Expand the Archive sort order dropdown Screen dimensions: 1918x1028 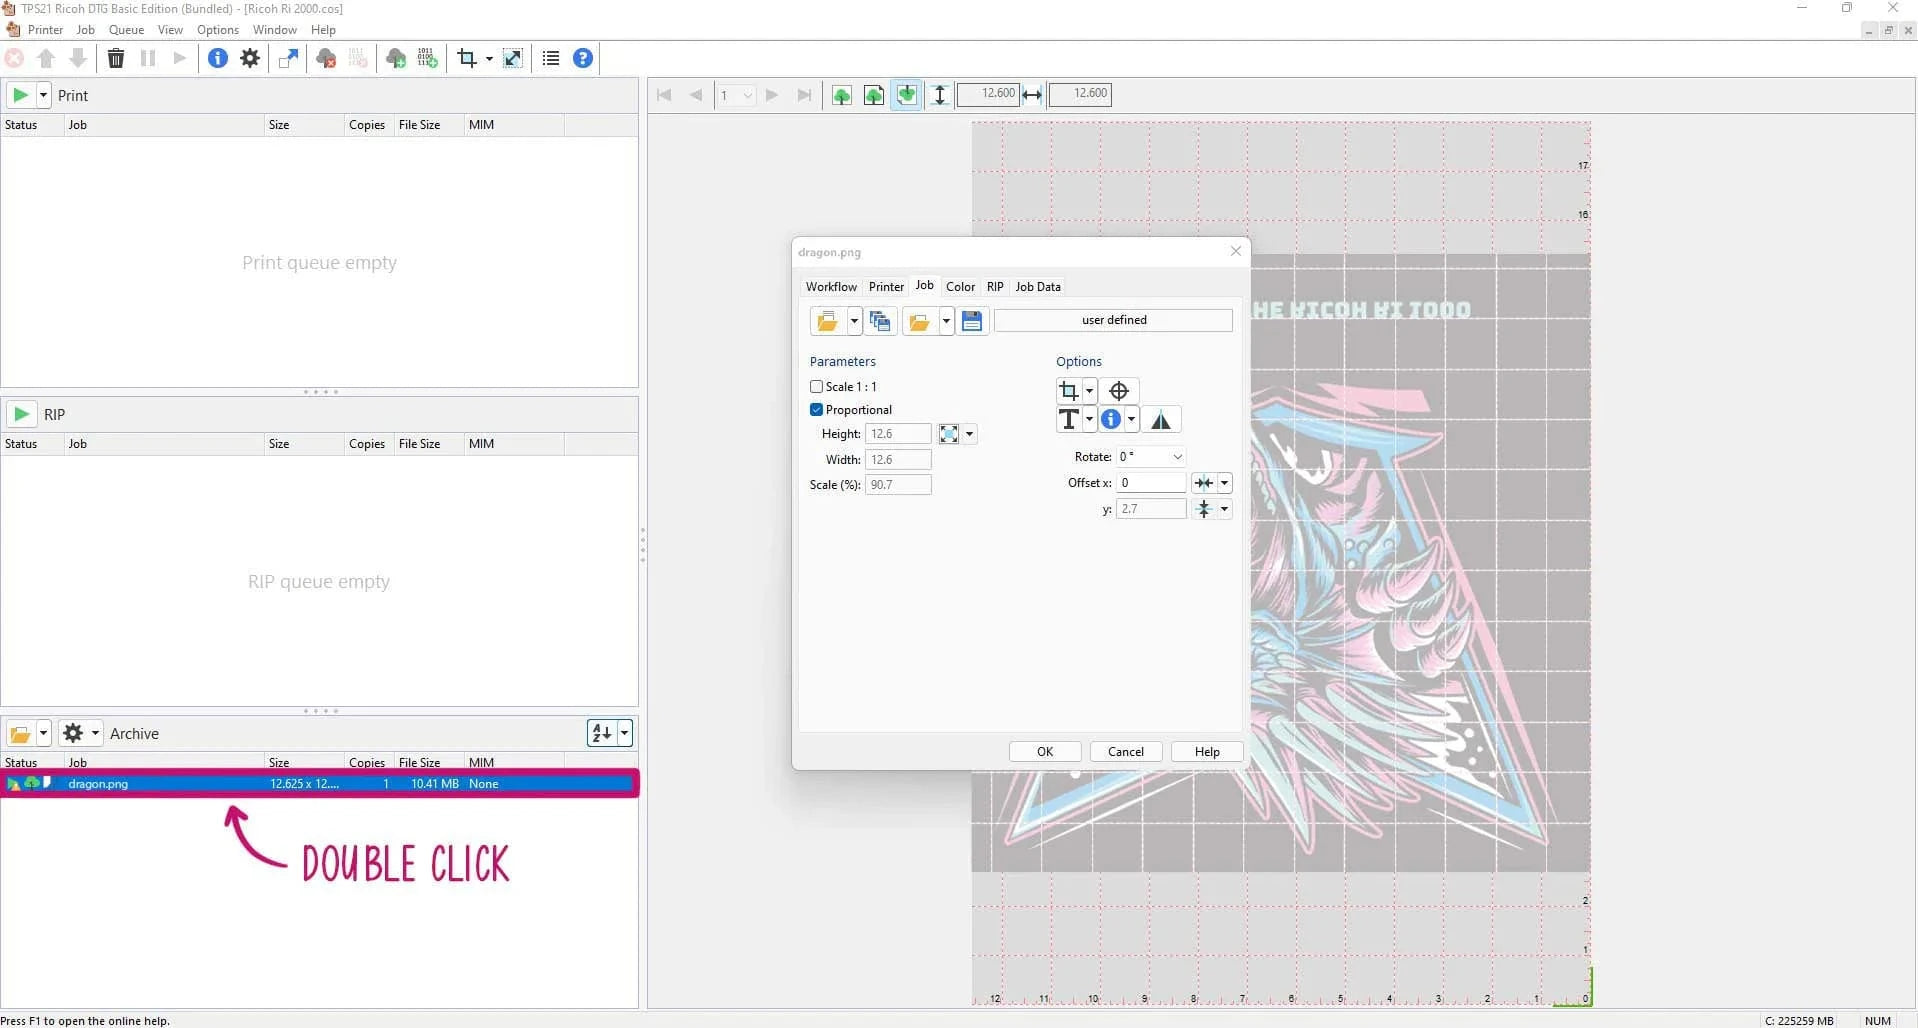click(625, 733)
